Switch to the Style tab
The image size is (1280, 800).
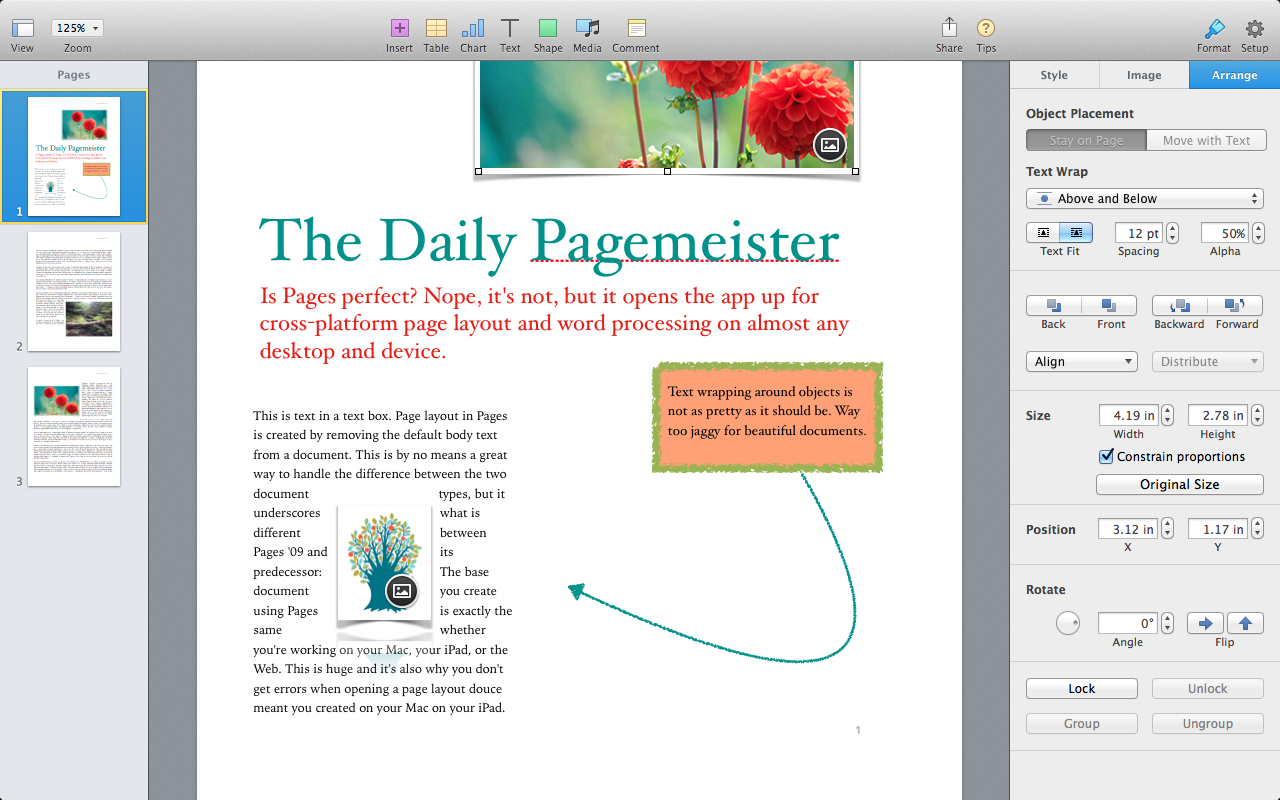click(1054, 75)
